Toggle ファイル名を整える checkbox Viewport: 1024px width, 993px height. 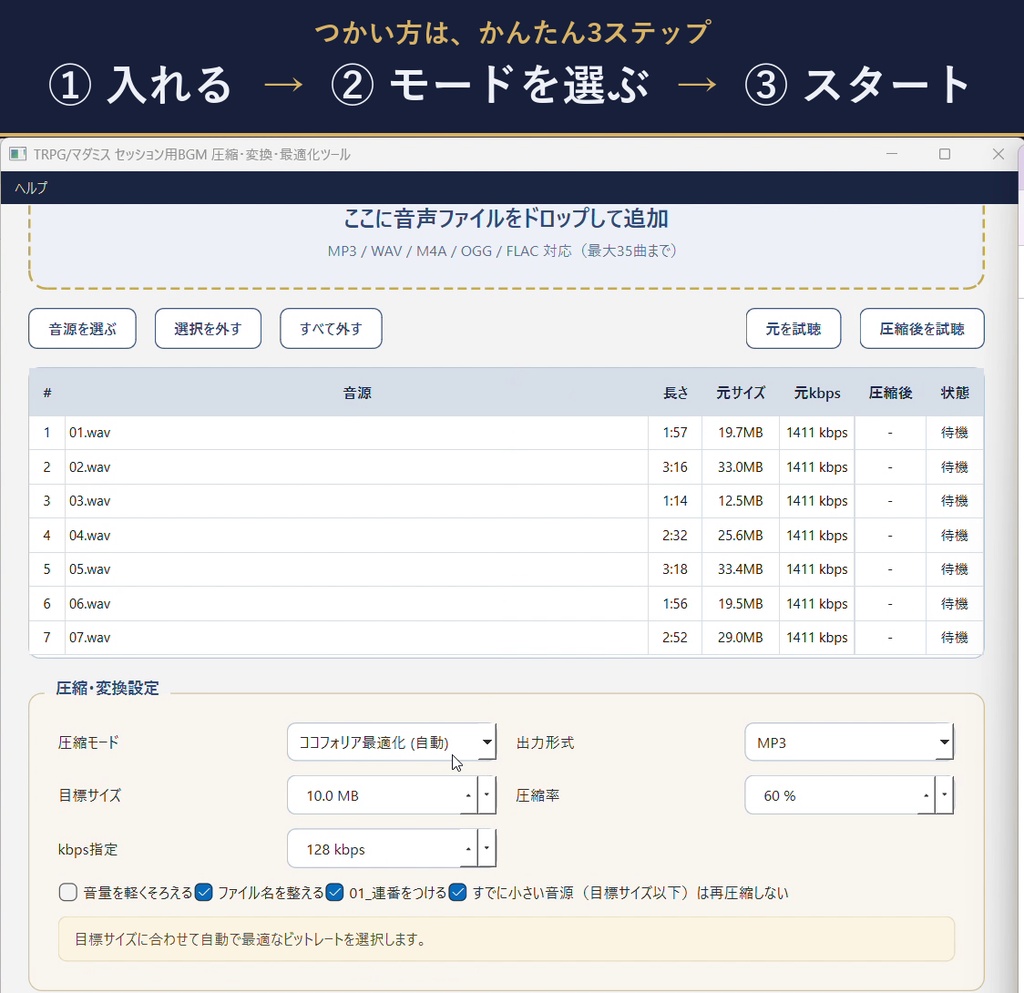coord(204,892)
